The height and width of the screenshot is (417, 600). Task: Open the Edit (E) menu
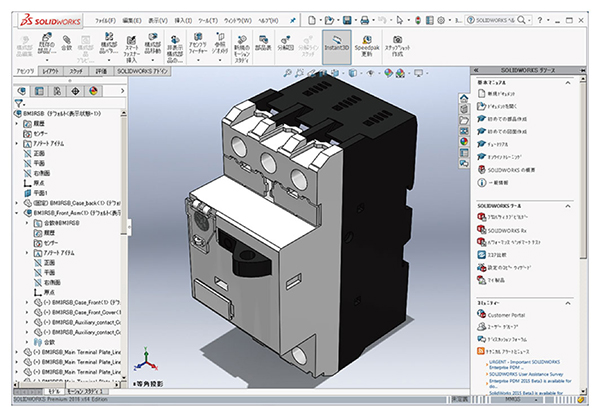click(x=132, y=20)
